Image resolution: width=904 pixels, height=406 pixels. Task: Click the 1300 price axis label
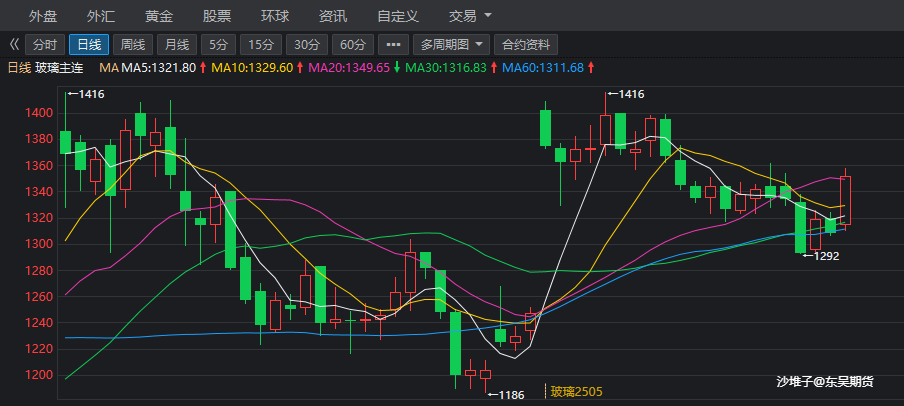(39, 244)
